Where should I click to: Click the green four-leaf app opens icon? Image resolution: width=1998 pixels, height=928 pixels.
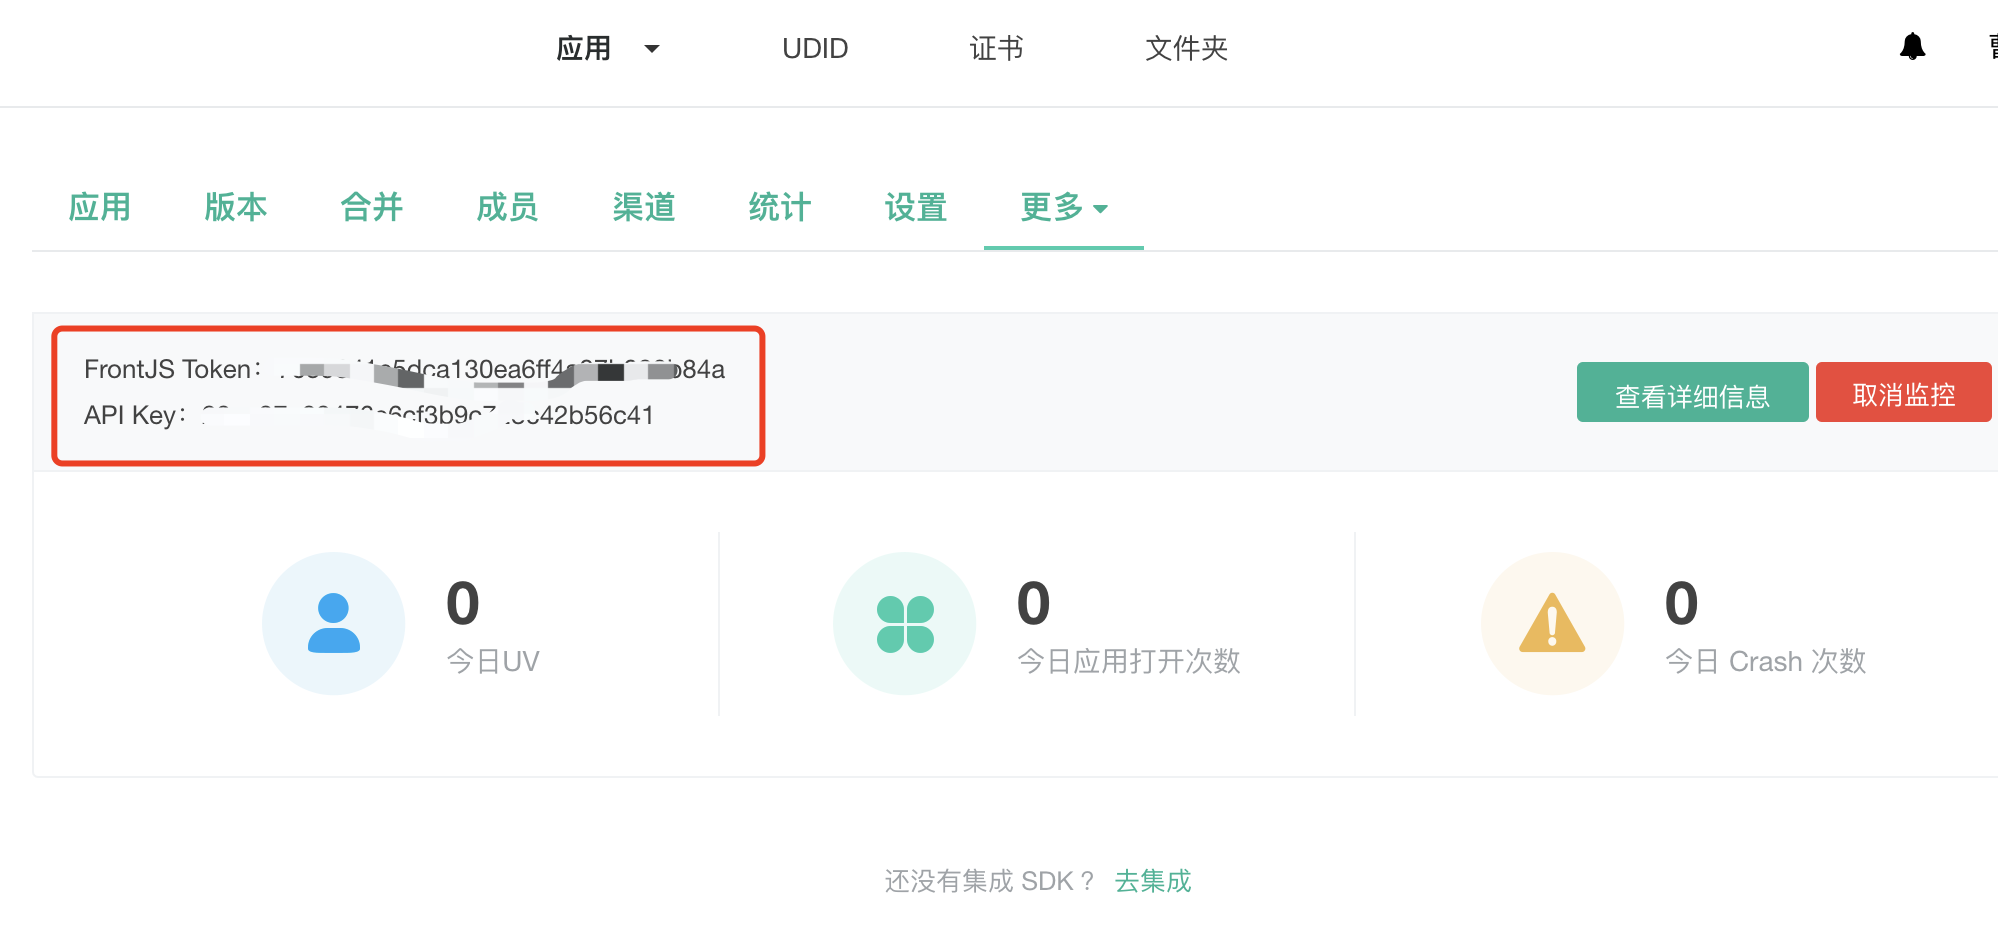pyautogui.click(x=905, y=624)
